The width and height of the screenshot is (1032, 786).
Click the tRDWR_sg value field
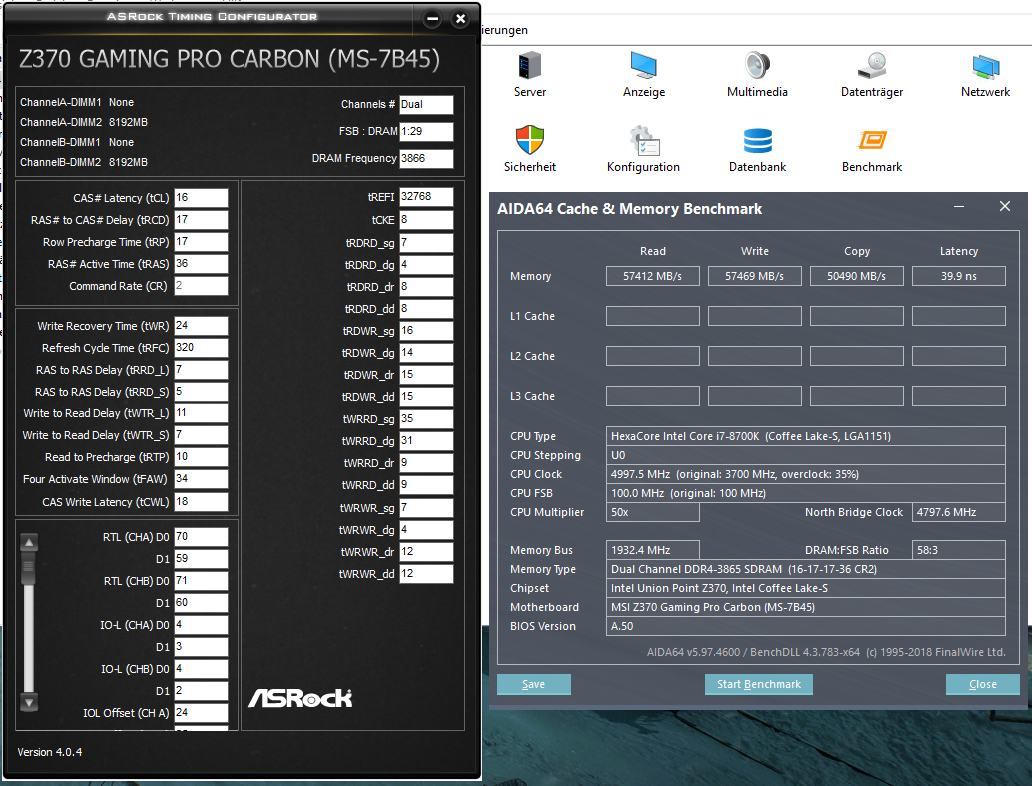coord(426,331)
